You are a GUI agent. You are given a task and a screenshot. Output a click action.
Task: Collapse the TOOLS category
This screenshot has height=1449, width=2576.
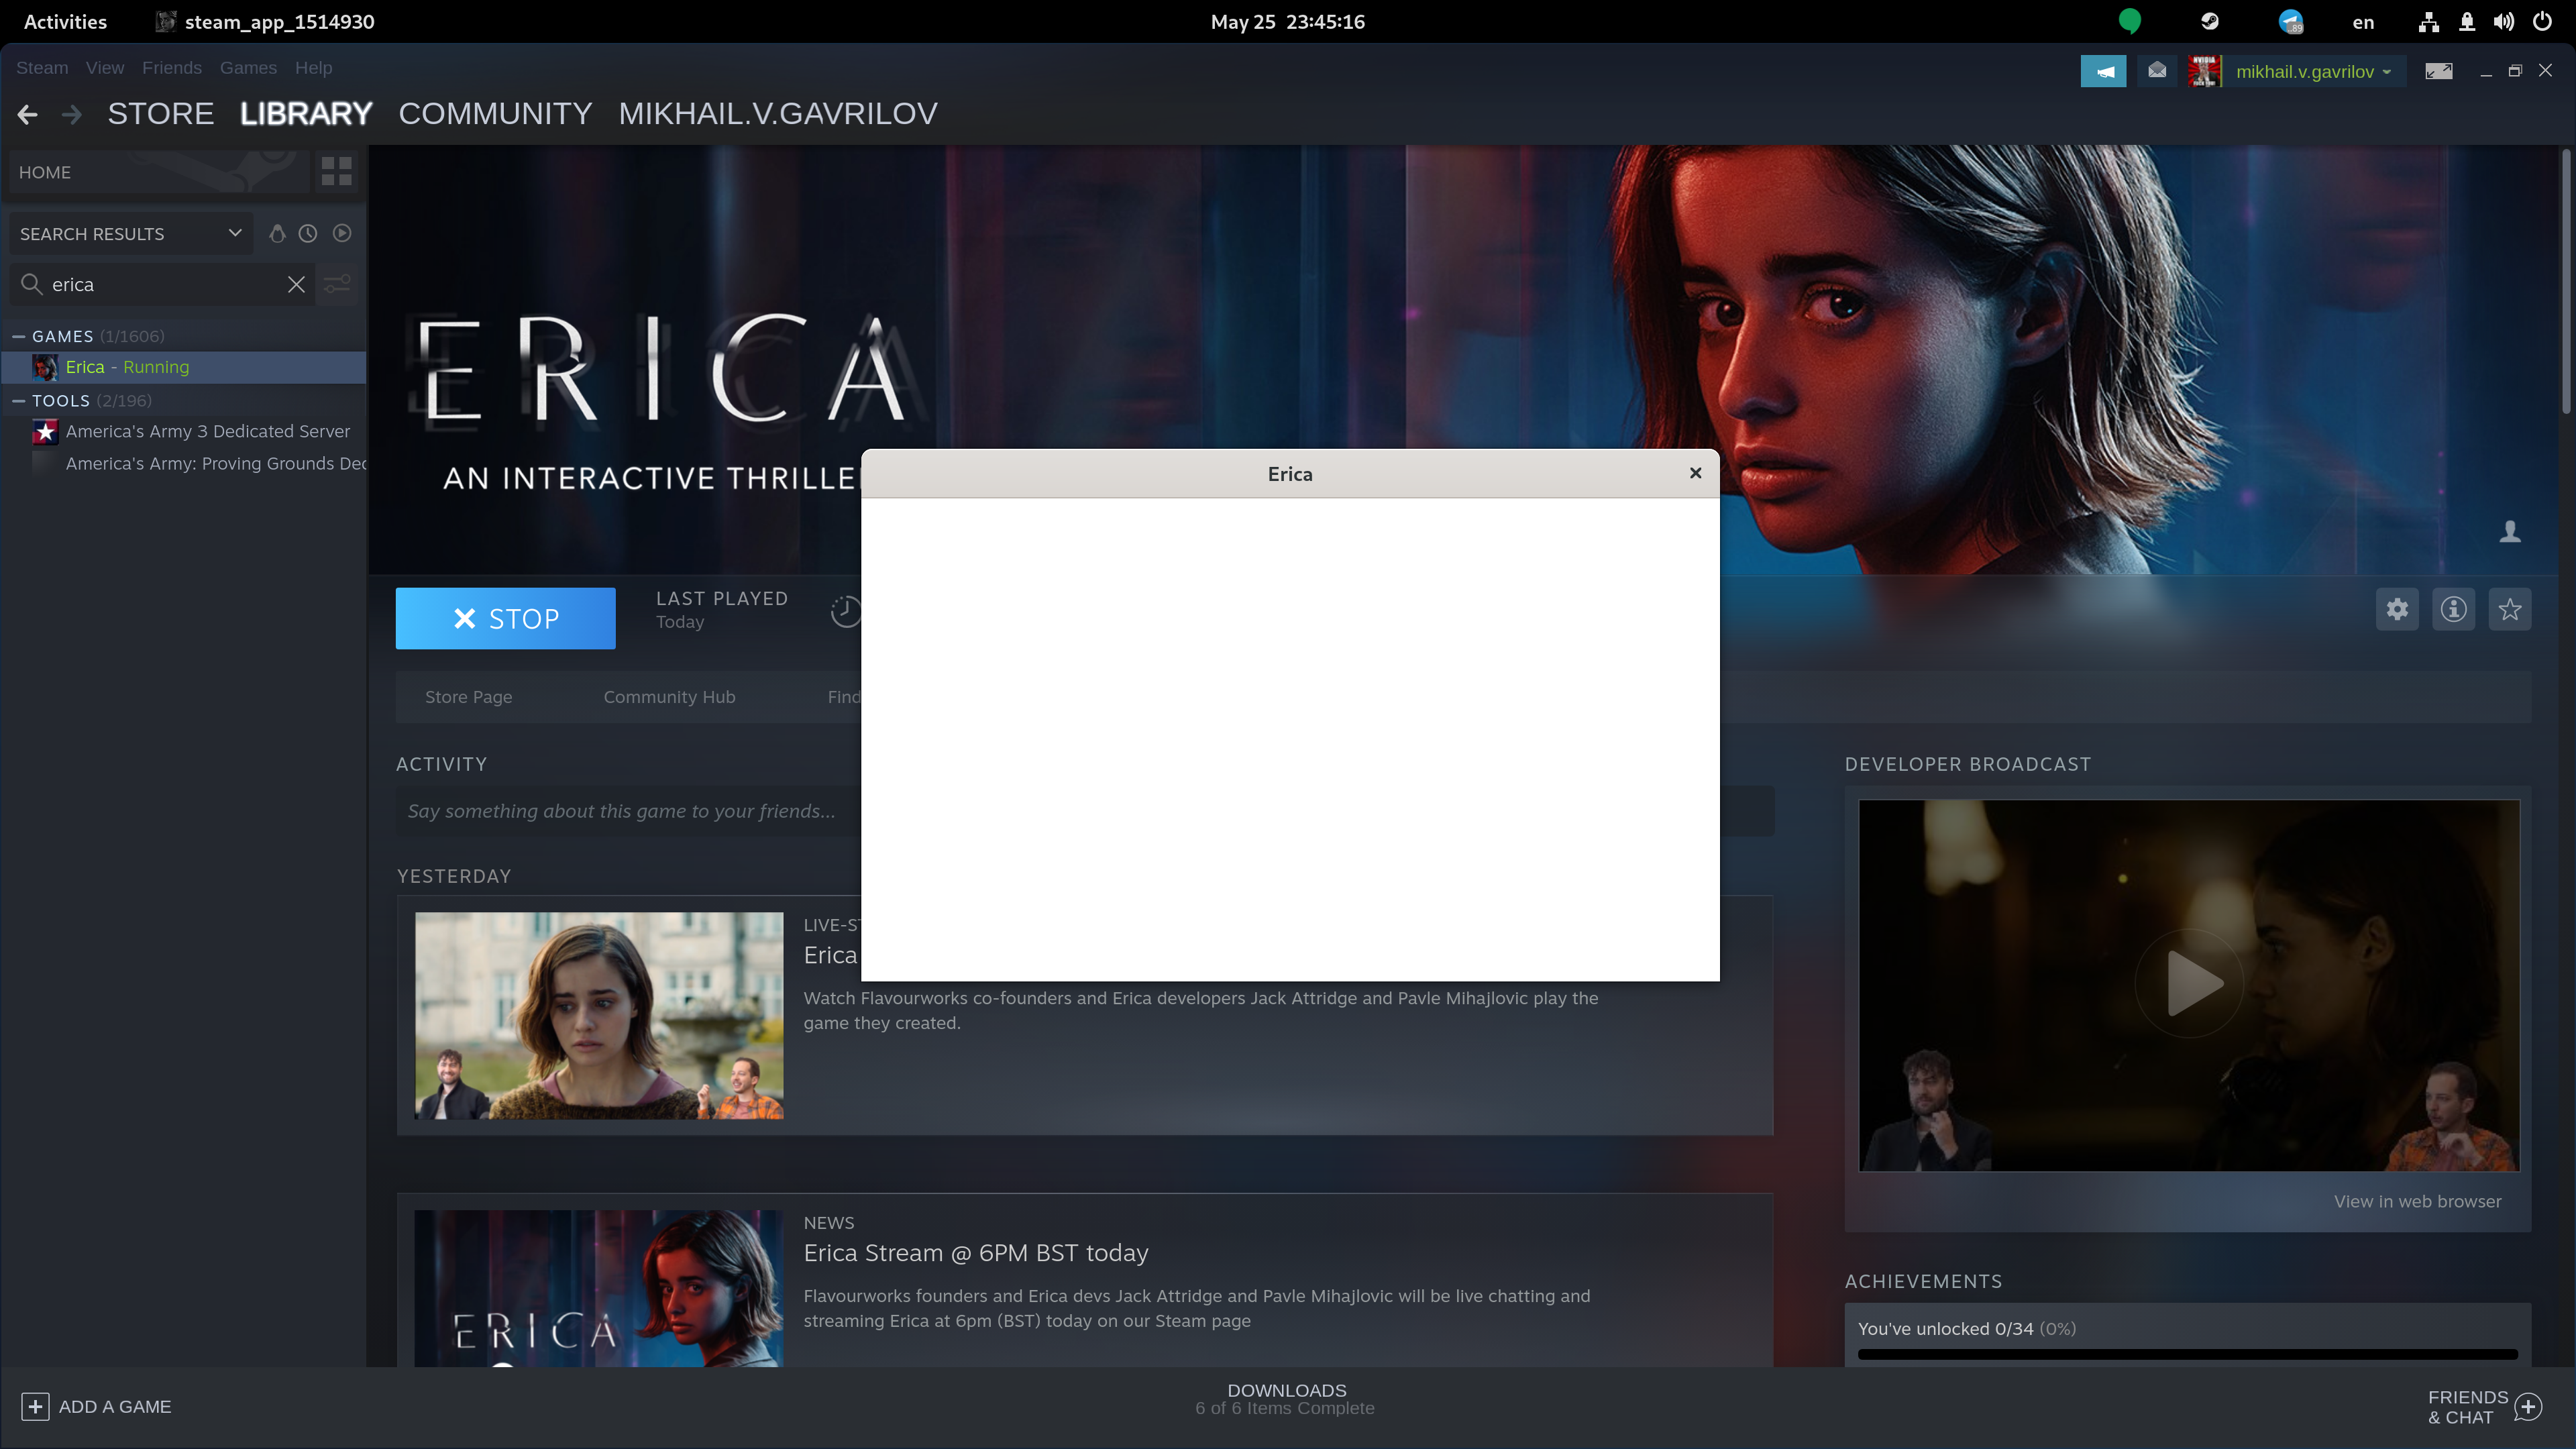pyautogui.click(x=18, y=400)
